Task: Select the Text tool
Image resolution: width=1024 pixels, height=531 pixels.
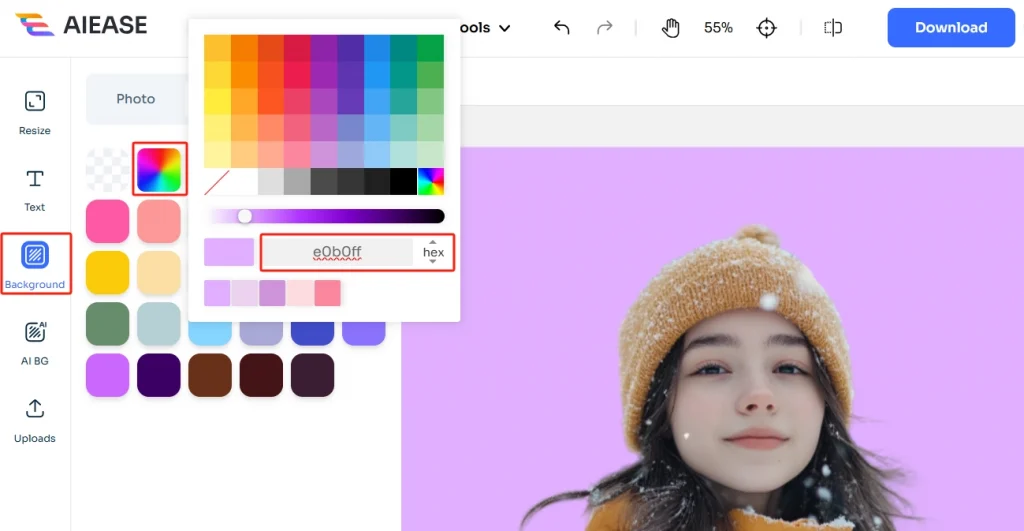Action: click(x=34, y=188)
